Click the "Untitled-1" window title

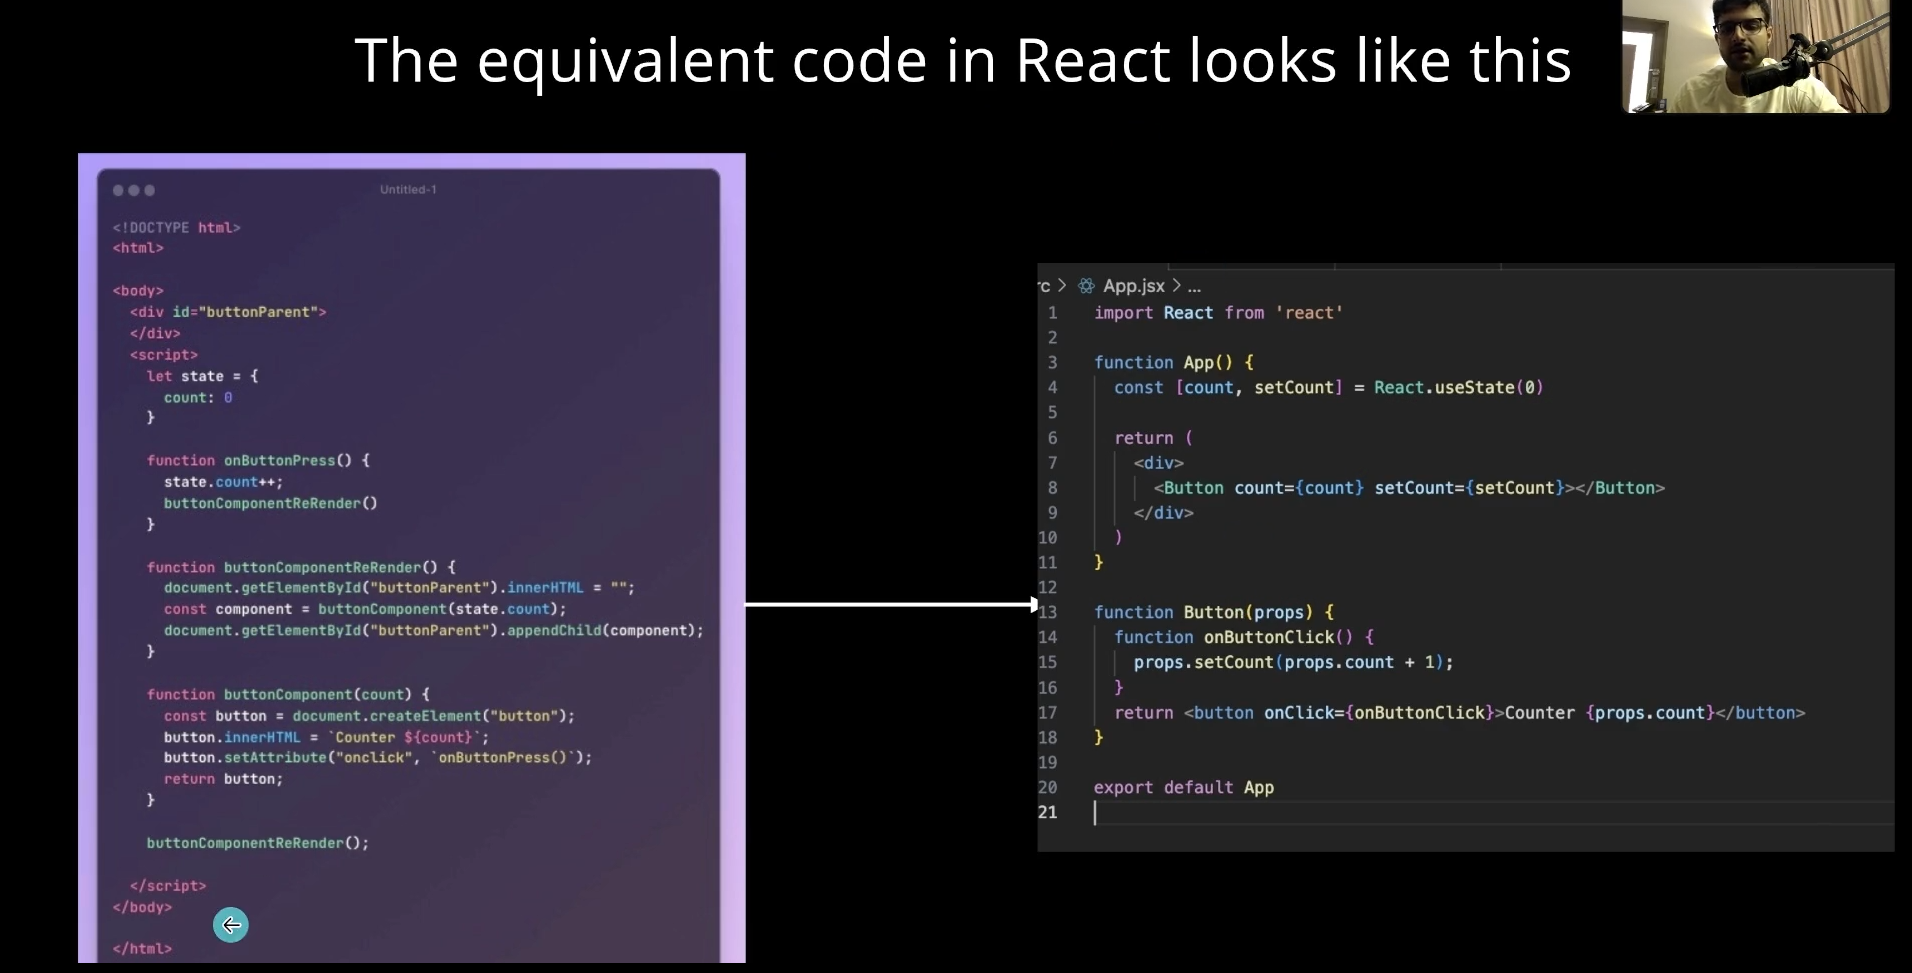408,189
